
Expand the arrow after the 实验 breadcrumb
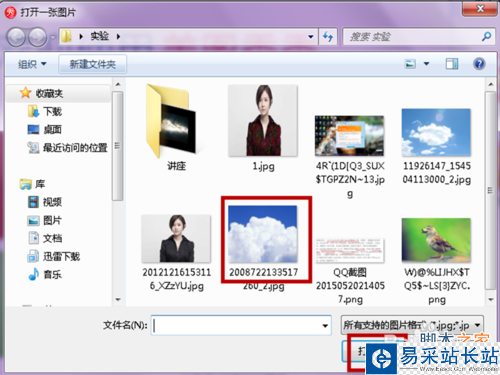click(x=118, y=36)
